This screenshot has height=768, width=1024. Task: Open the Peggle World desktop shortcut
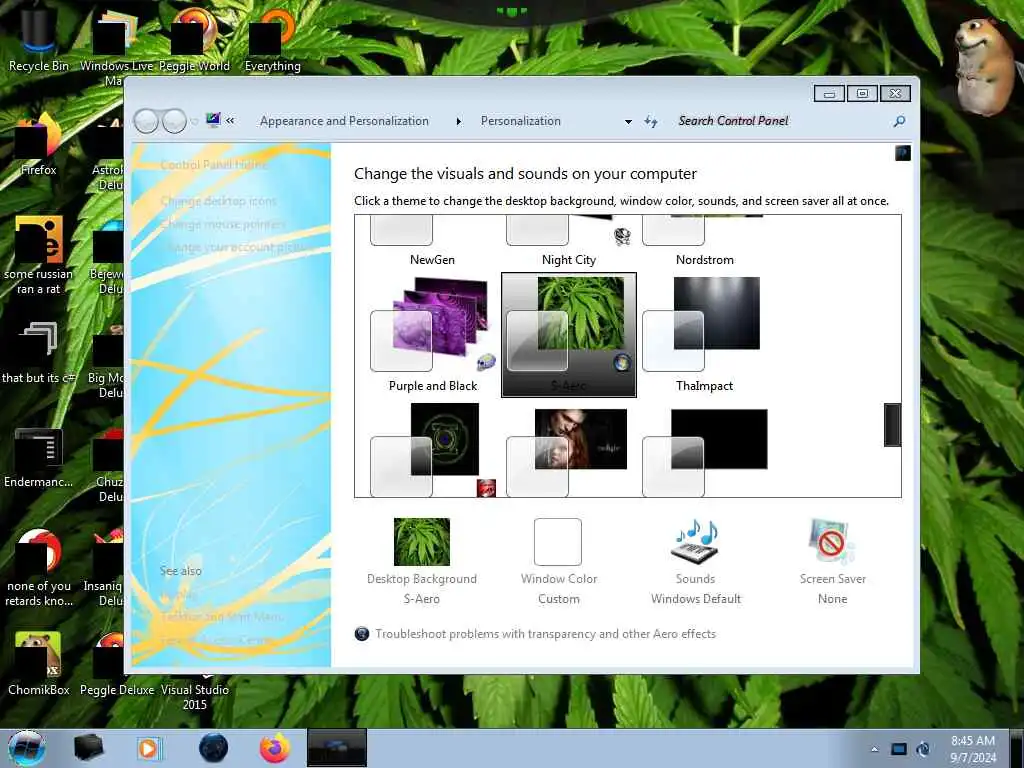tap(194, 38)
